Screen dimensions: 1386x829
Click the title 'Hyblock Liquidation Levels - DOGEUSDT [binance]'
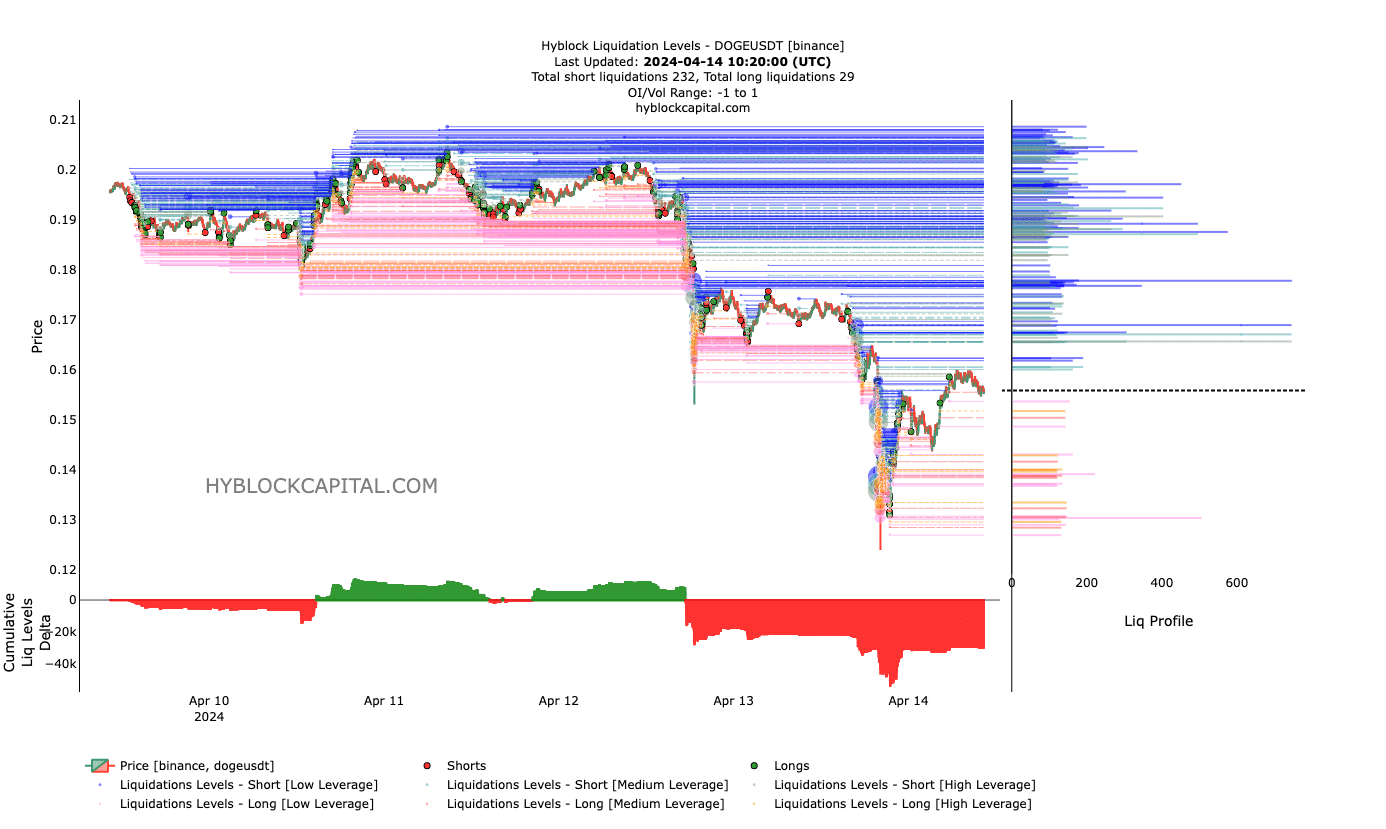pyautogui.click(x=692, y=45)
